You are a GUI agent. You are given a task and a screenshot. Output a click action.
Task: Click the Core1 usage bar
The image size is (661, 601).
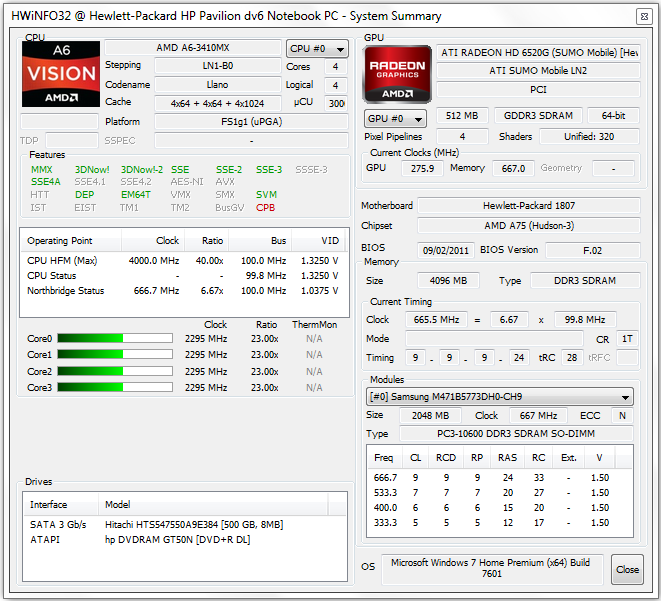pos(115,354)
